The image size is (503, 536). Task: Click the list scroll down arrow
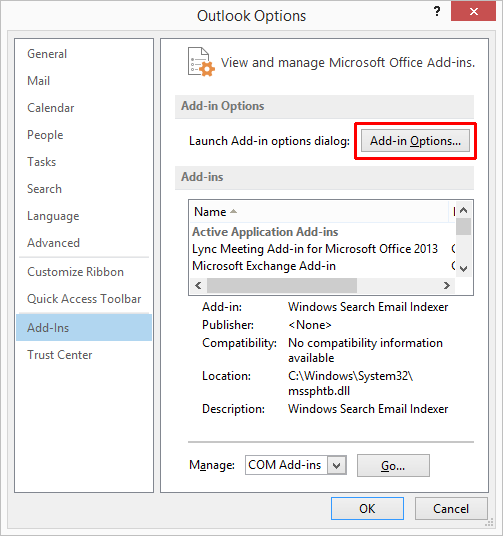(463, 269)
